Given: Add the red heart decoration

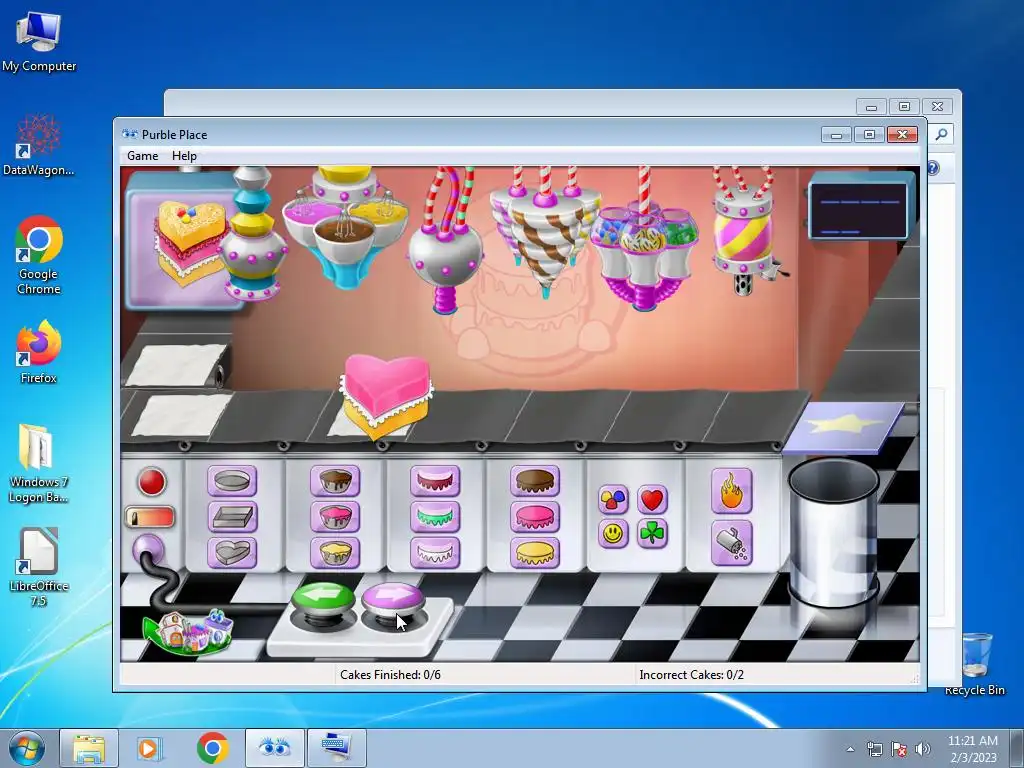Looking at the screenshot, I should pyautogui.click(x=652, y=500).
